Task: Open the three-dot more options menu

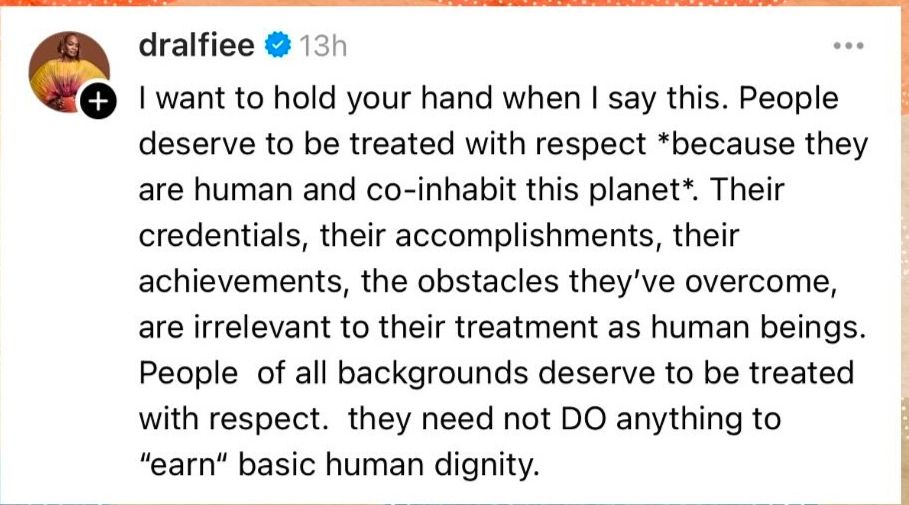Action: click(848, 46)
